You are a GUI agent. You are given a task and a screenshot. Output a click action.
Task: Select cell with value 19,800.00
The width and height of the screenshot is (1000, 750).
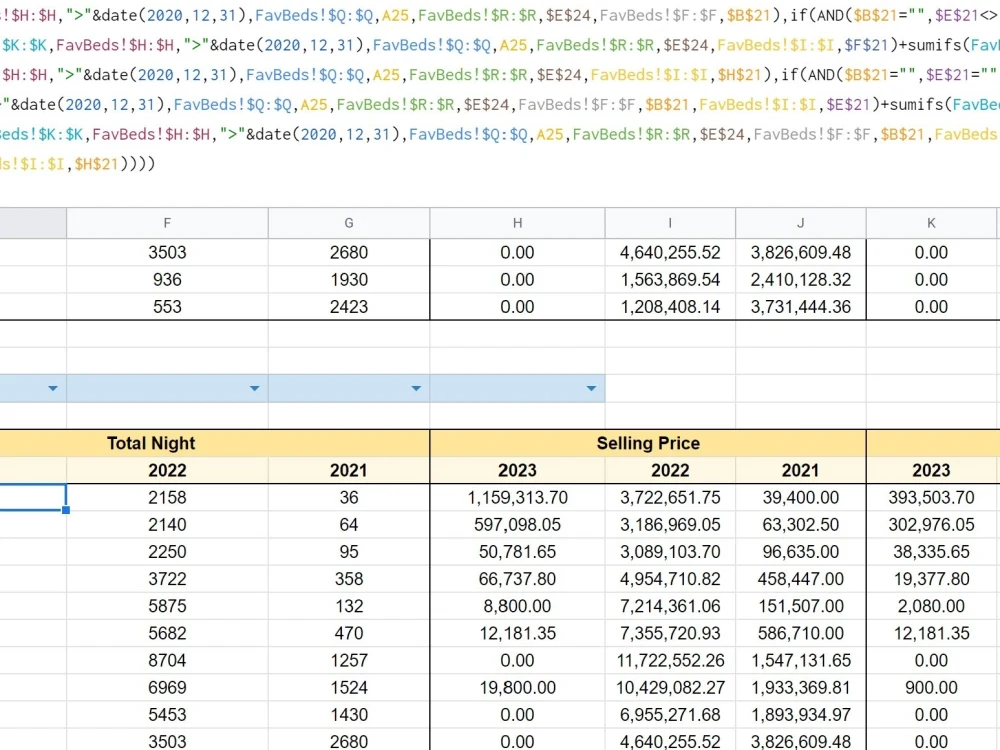[x=517, y=688]
